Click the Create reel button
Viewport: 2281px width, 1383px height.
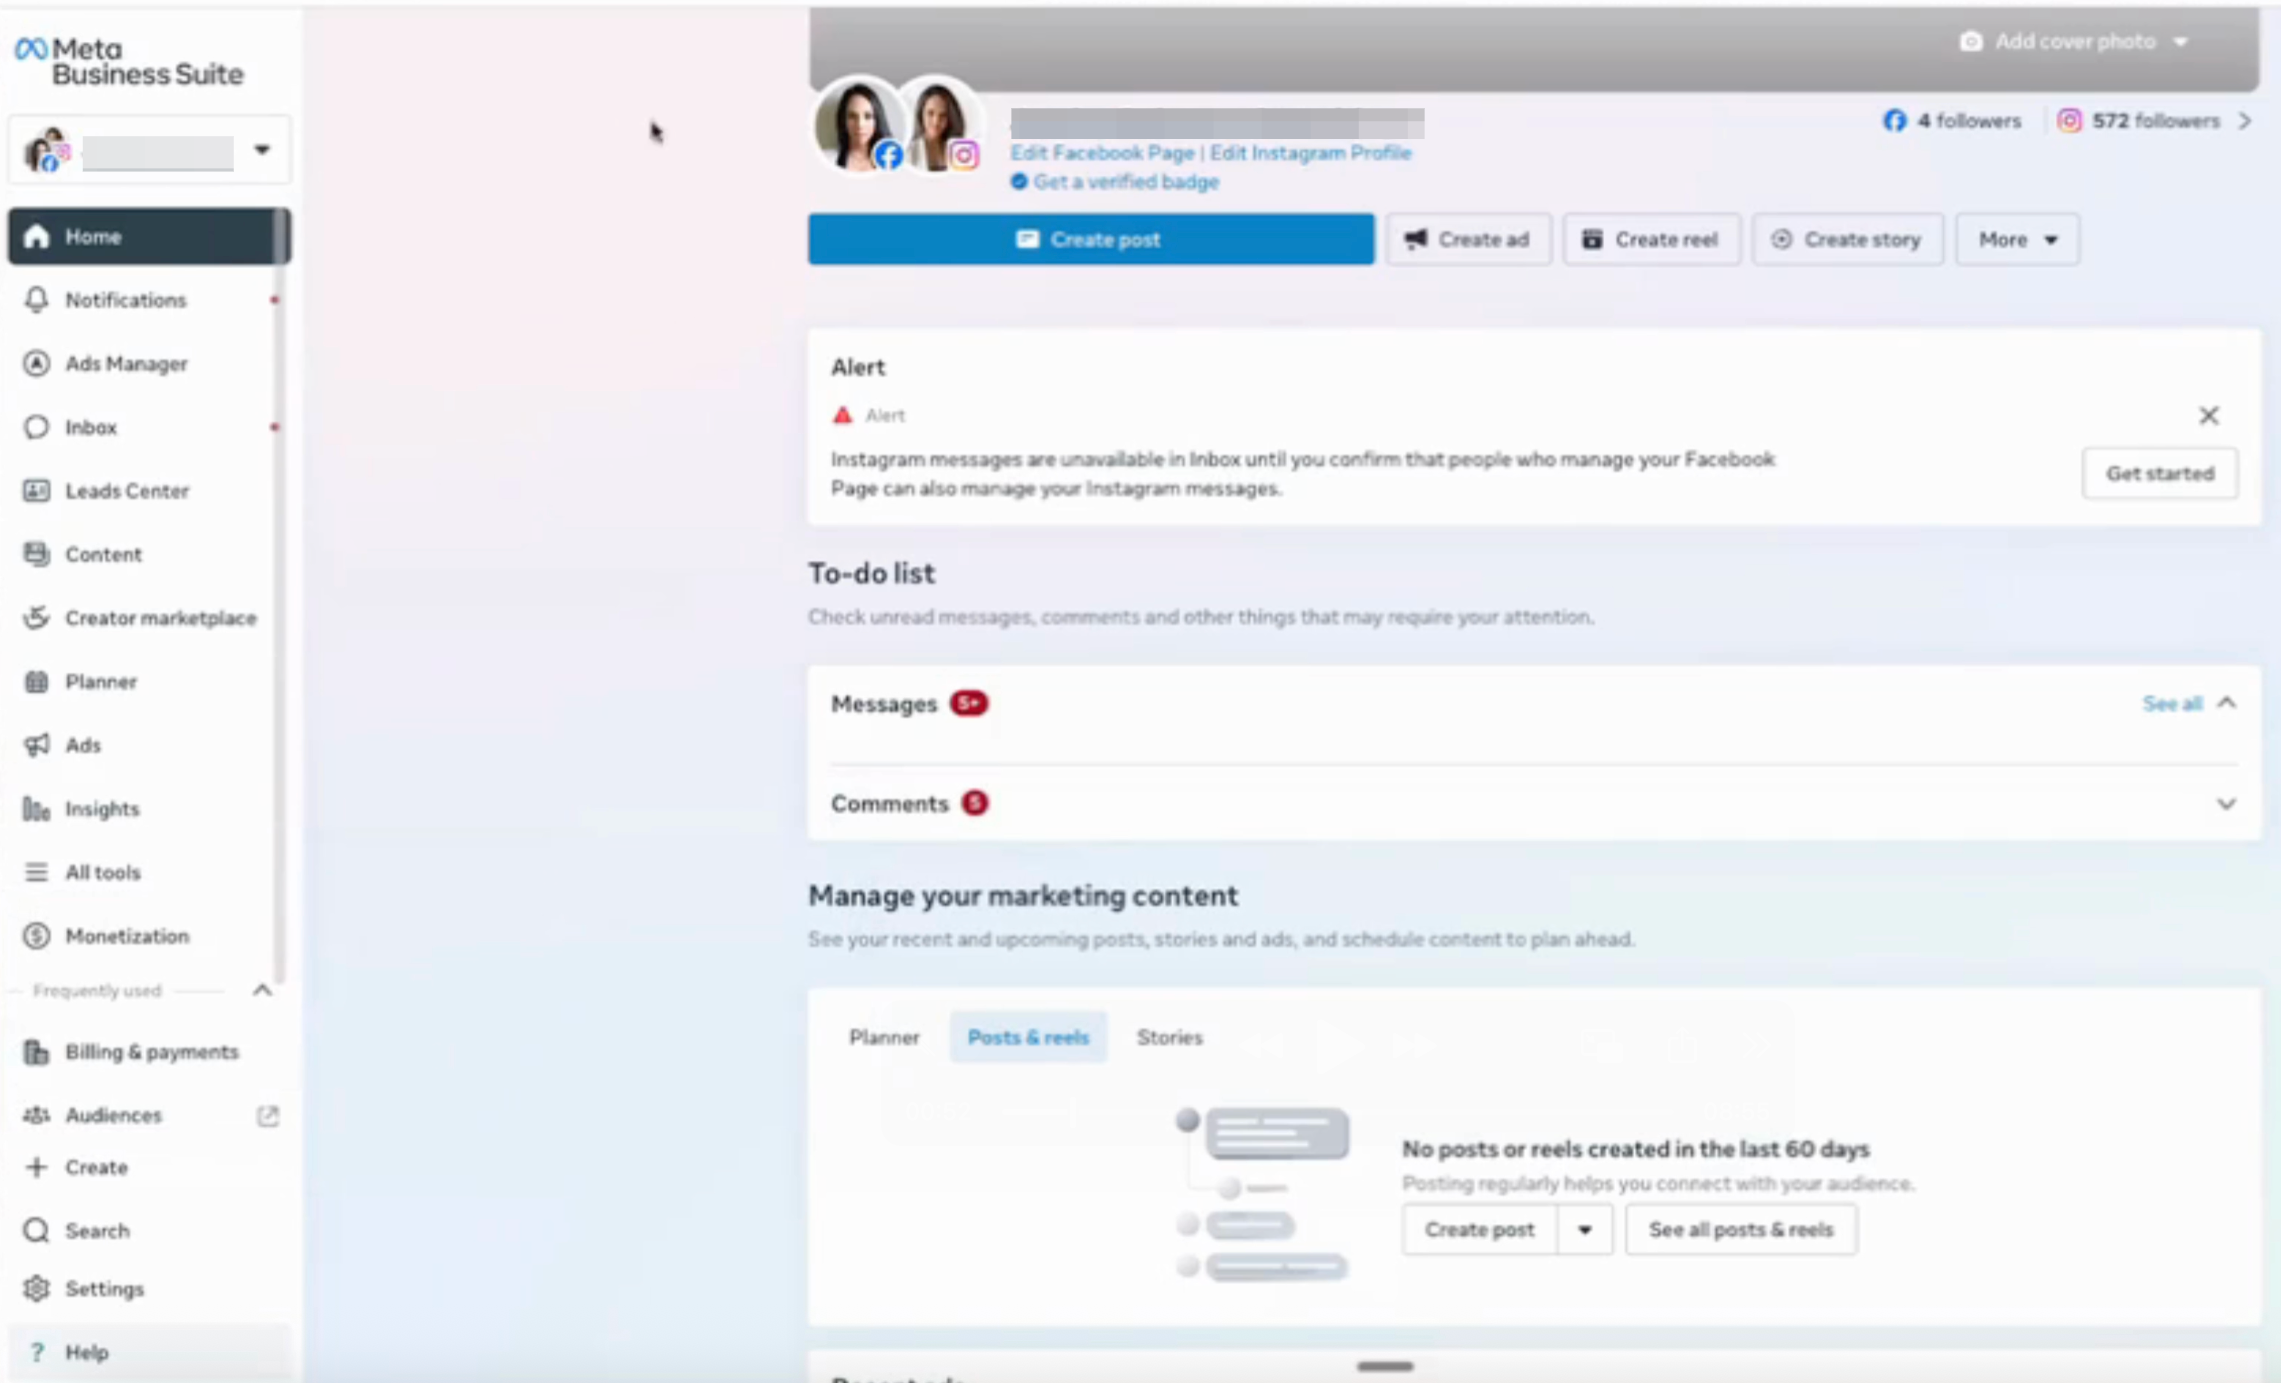point(1651,239)
